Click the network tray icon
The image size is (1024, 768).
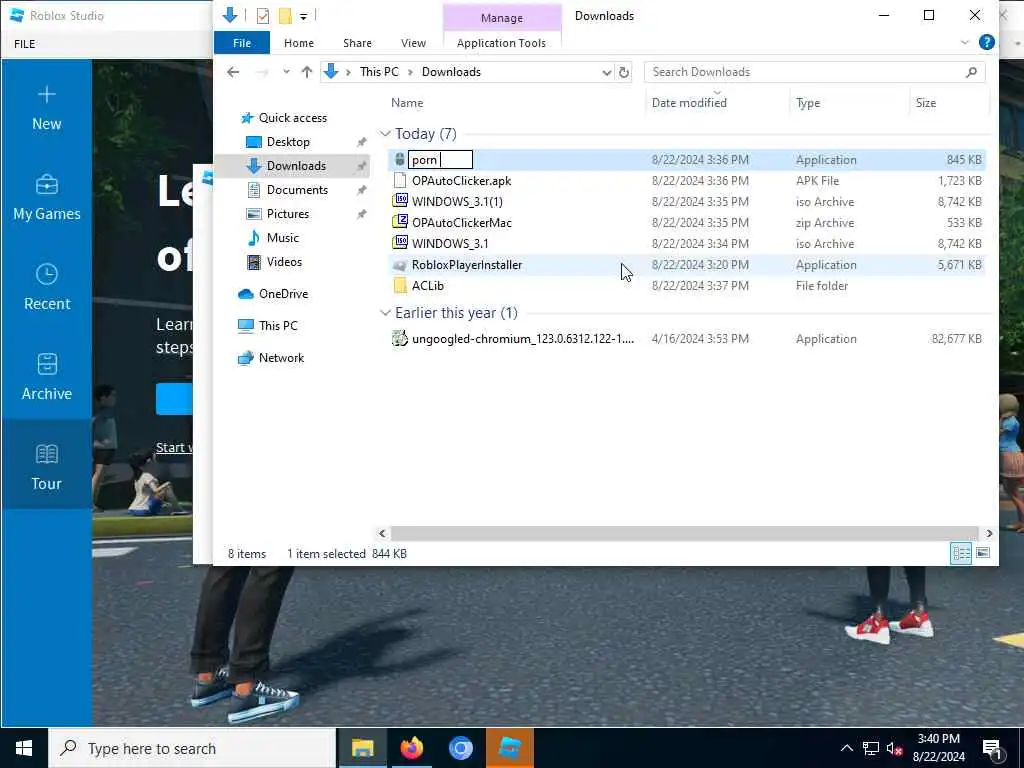(x=871, y=748)
